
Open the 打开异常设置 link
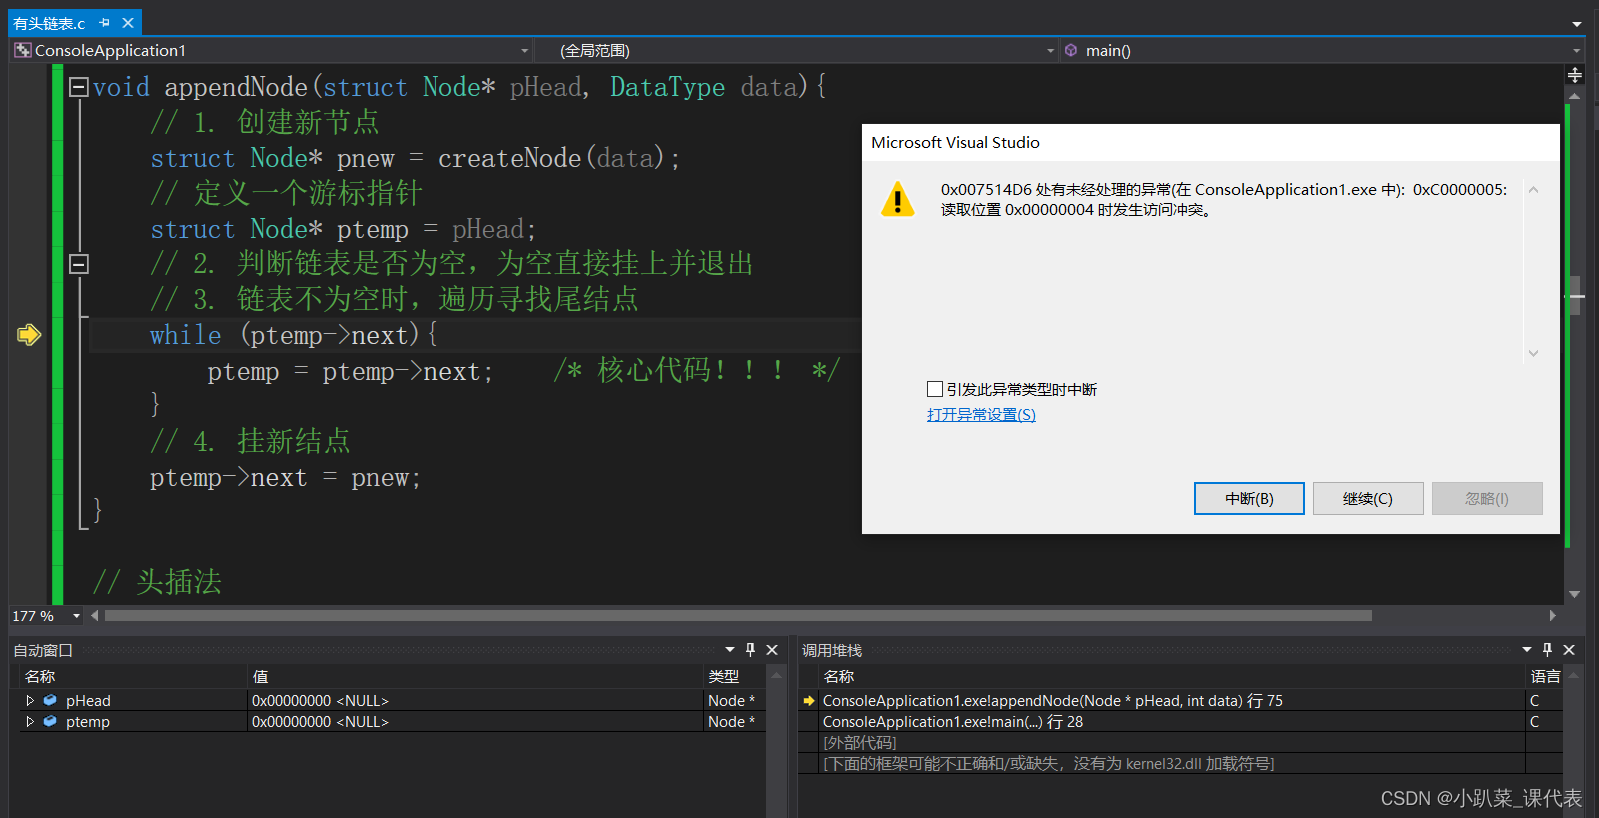tap(981, 414)
